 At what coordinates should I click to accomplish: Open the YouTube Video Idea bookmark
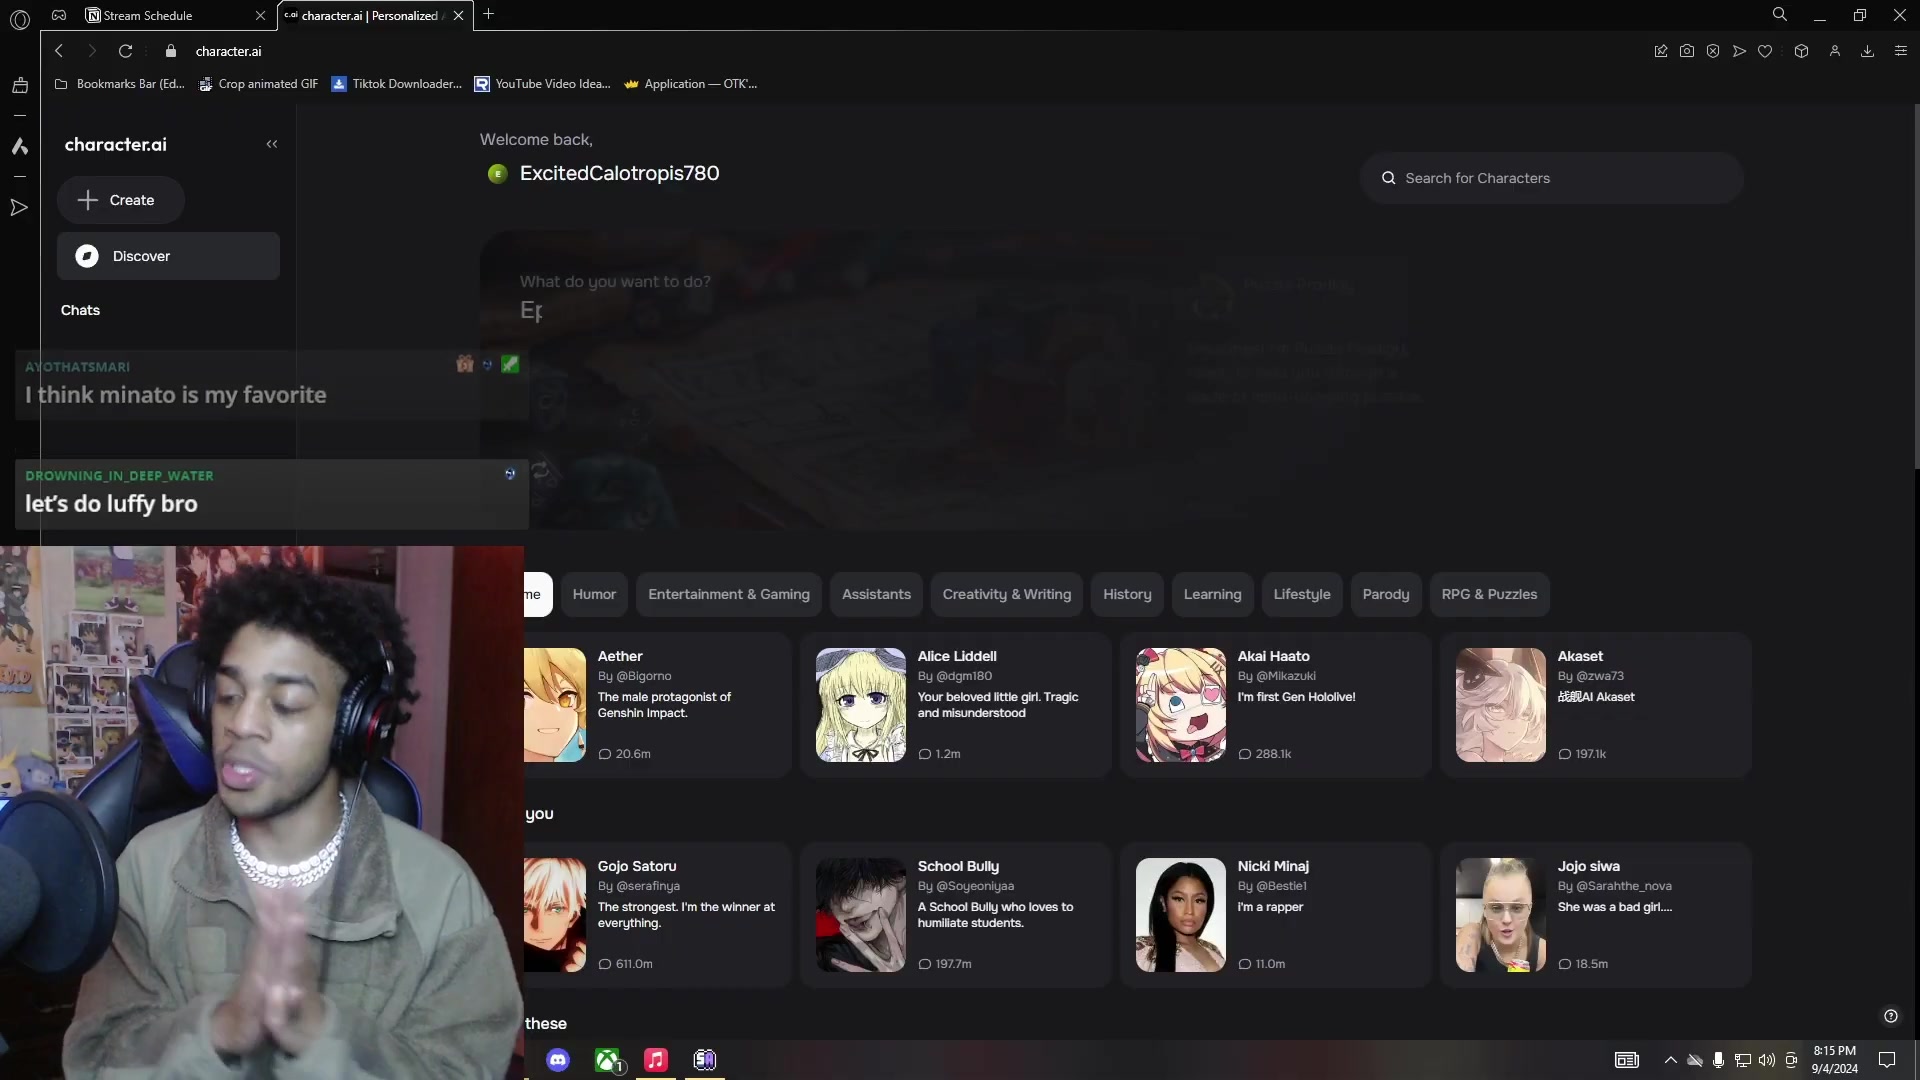click(542, 84)
